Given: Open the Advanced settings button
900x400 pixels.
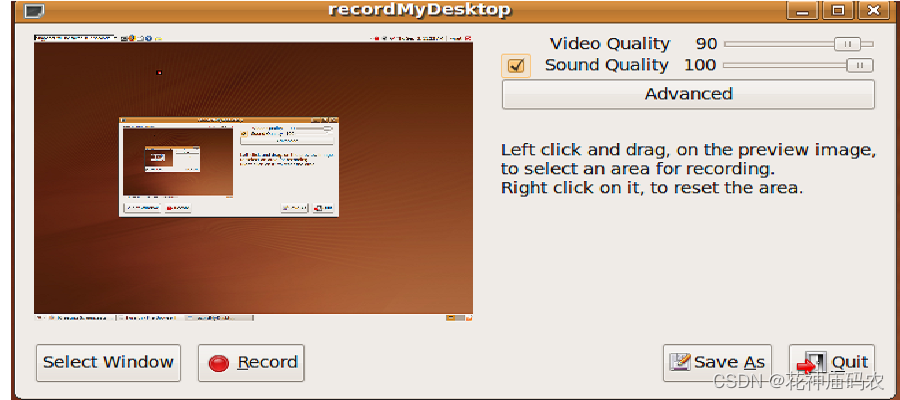Looking at the screenshot, I should tap(688, 94).
